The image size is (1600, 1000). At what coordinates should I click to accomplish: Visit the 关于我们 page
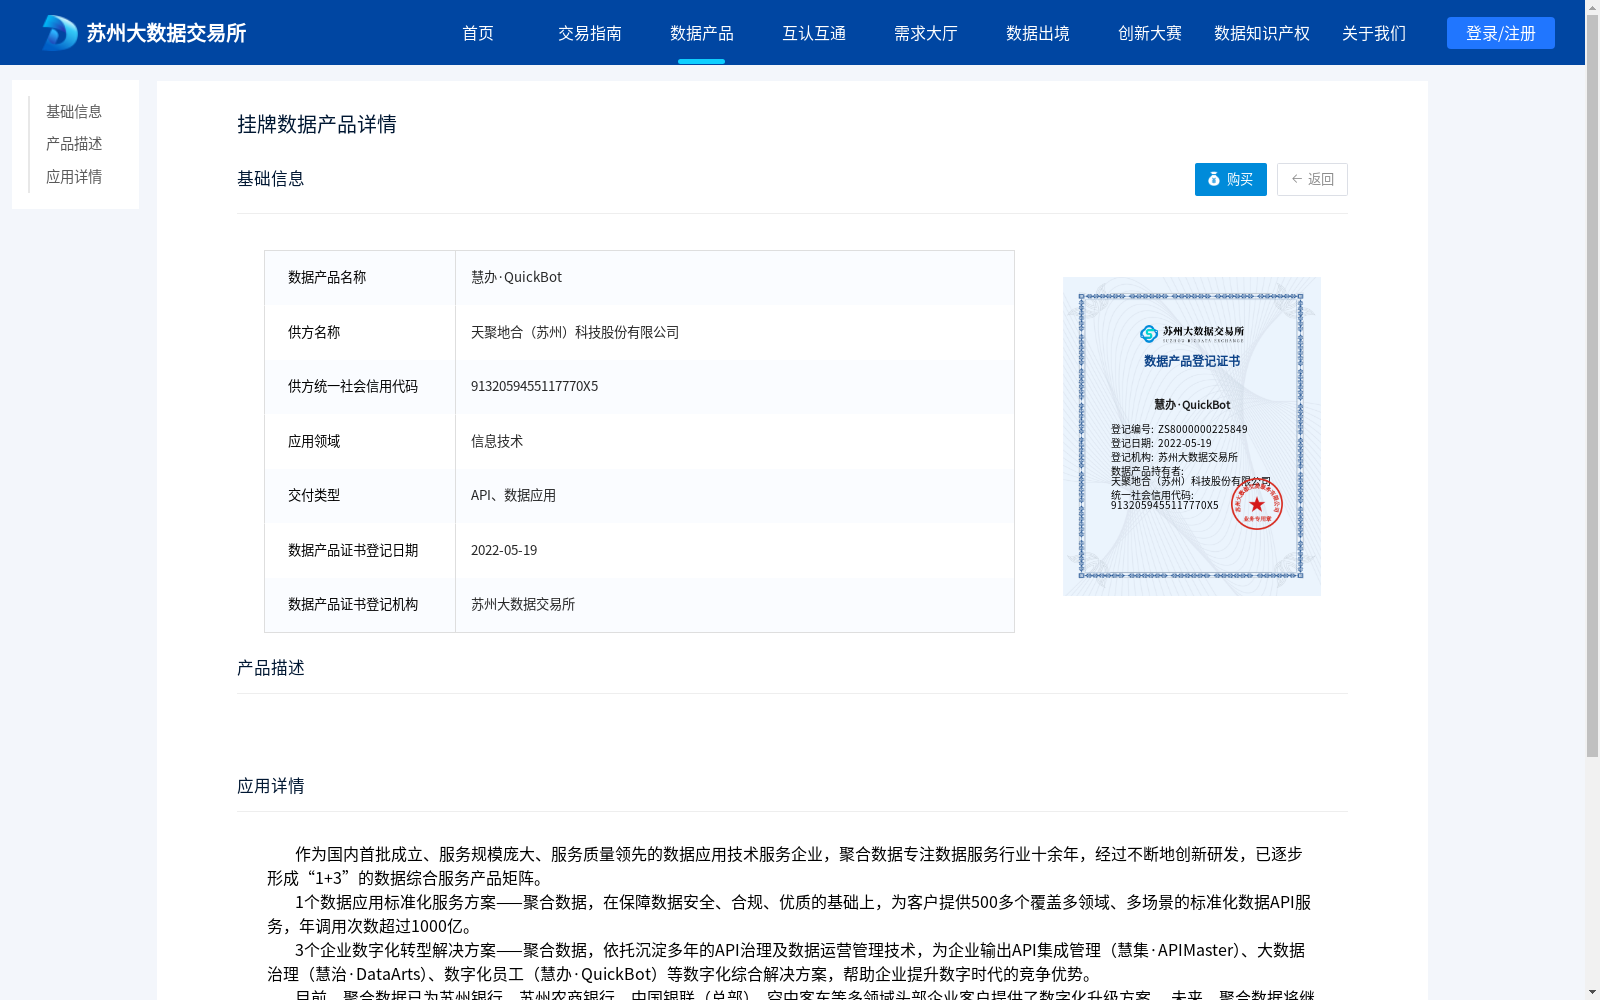pyautogui.click(x=1374, y=33)
